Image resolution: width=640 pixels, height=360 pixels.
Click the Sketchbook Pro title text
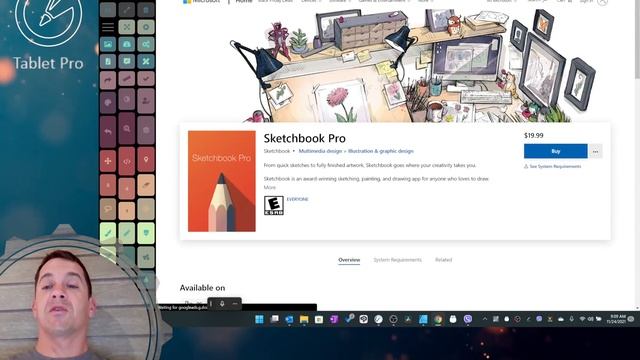coord(304,138)
